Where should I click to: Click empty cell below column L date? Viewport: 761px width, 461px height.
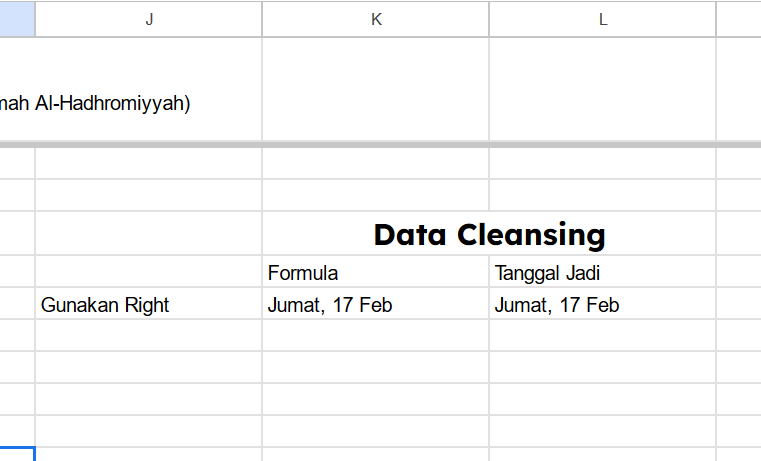coord(603,335)
